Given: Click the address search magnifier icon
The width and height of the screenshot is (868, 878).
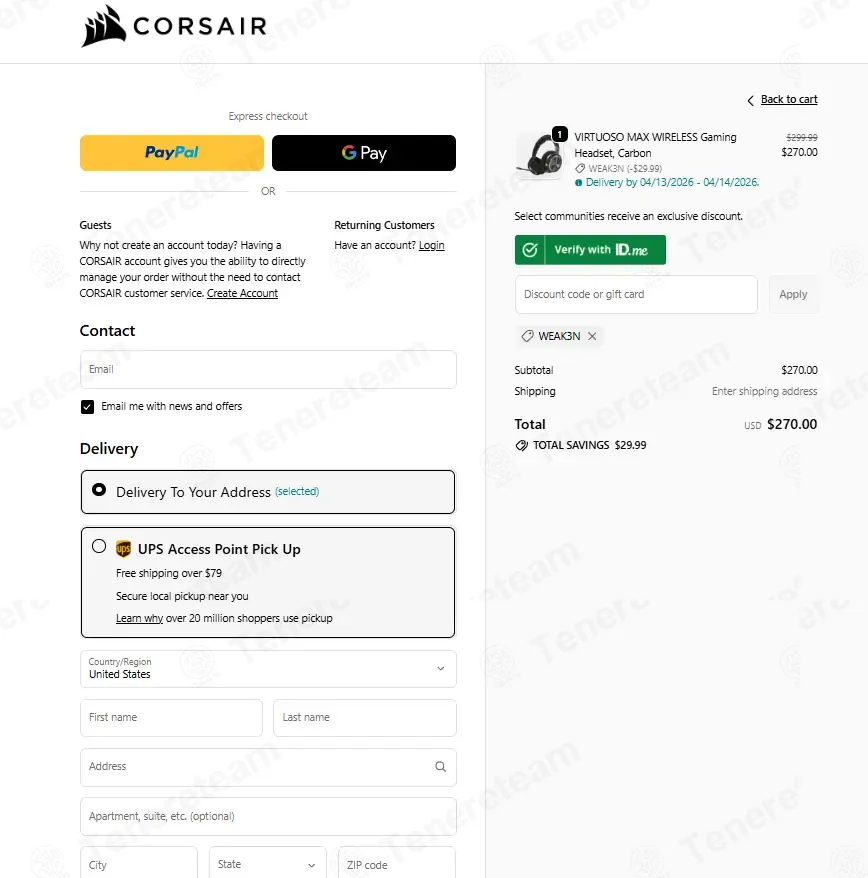Looking at the screenshot, I should 441,767.
